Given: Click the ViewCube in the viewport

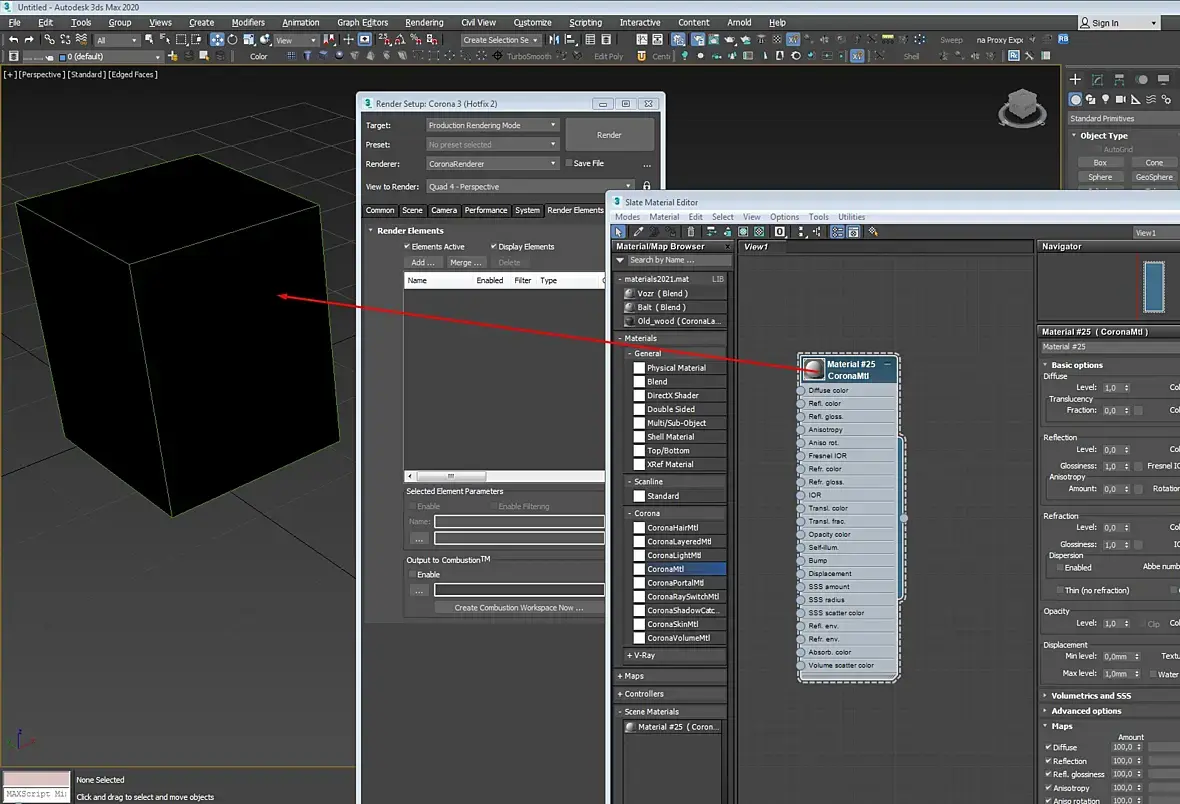Looking at the screenshot, I should 1022,104.
